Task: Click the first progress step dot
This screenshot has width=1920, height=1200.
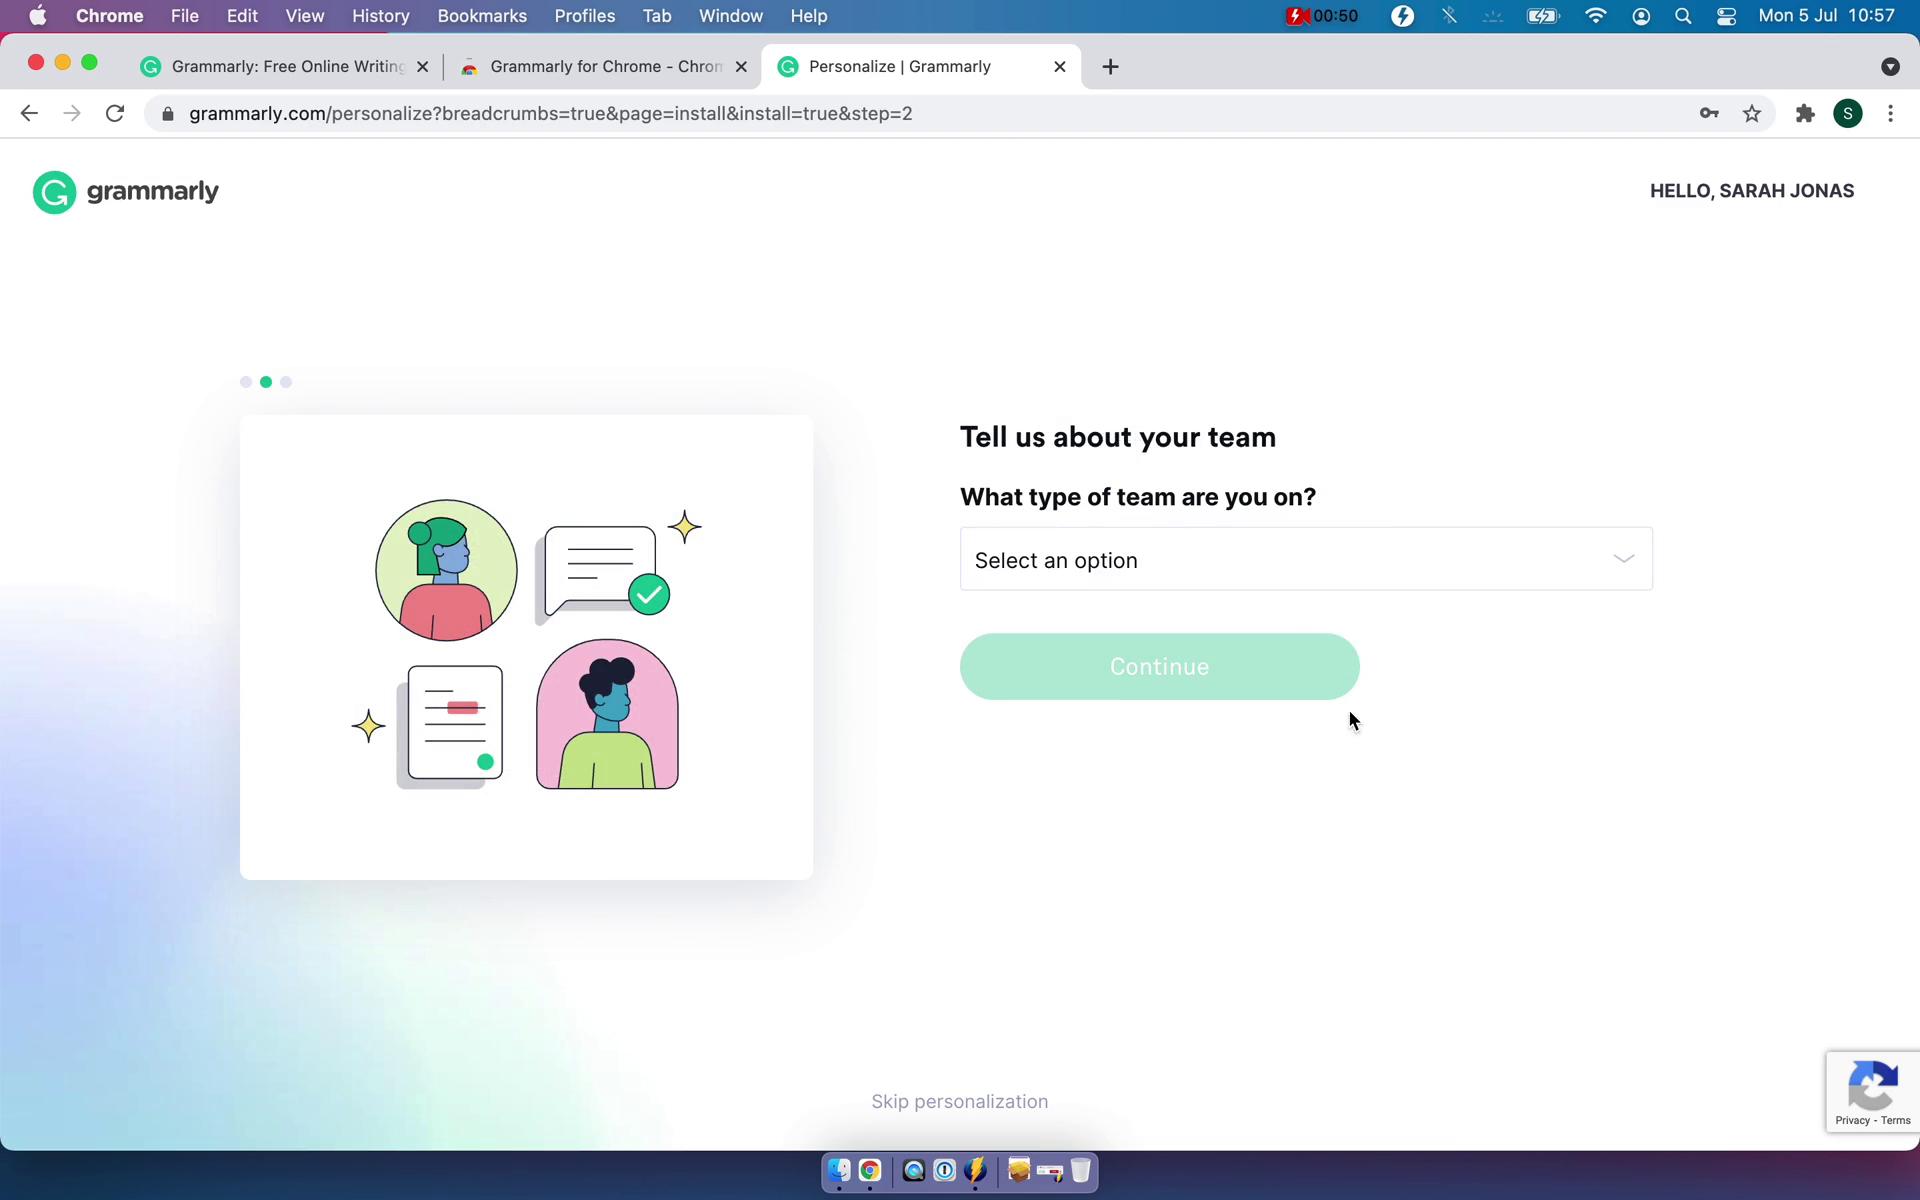Action: tap(246, 382)
